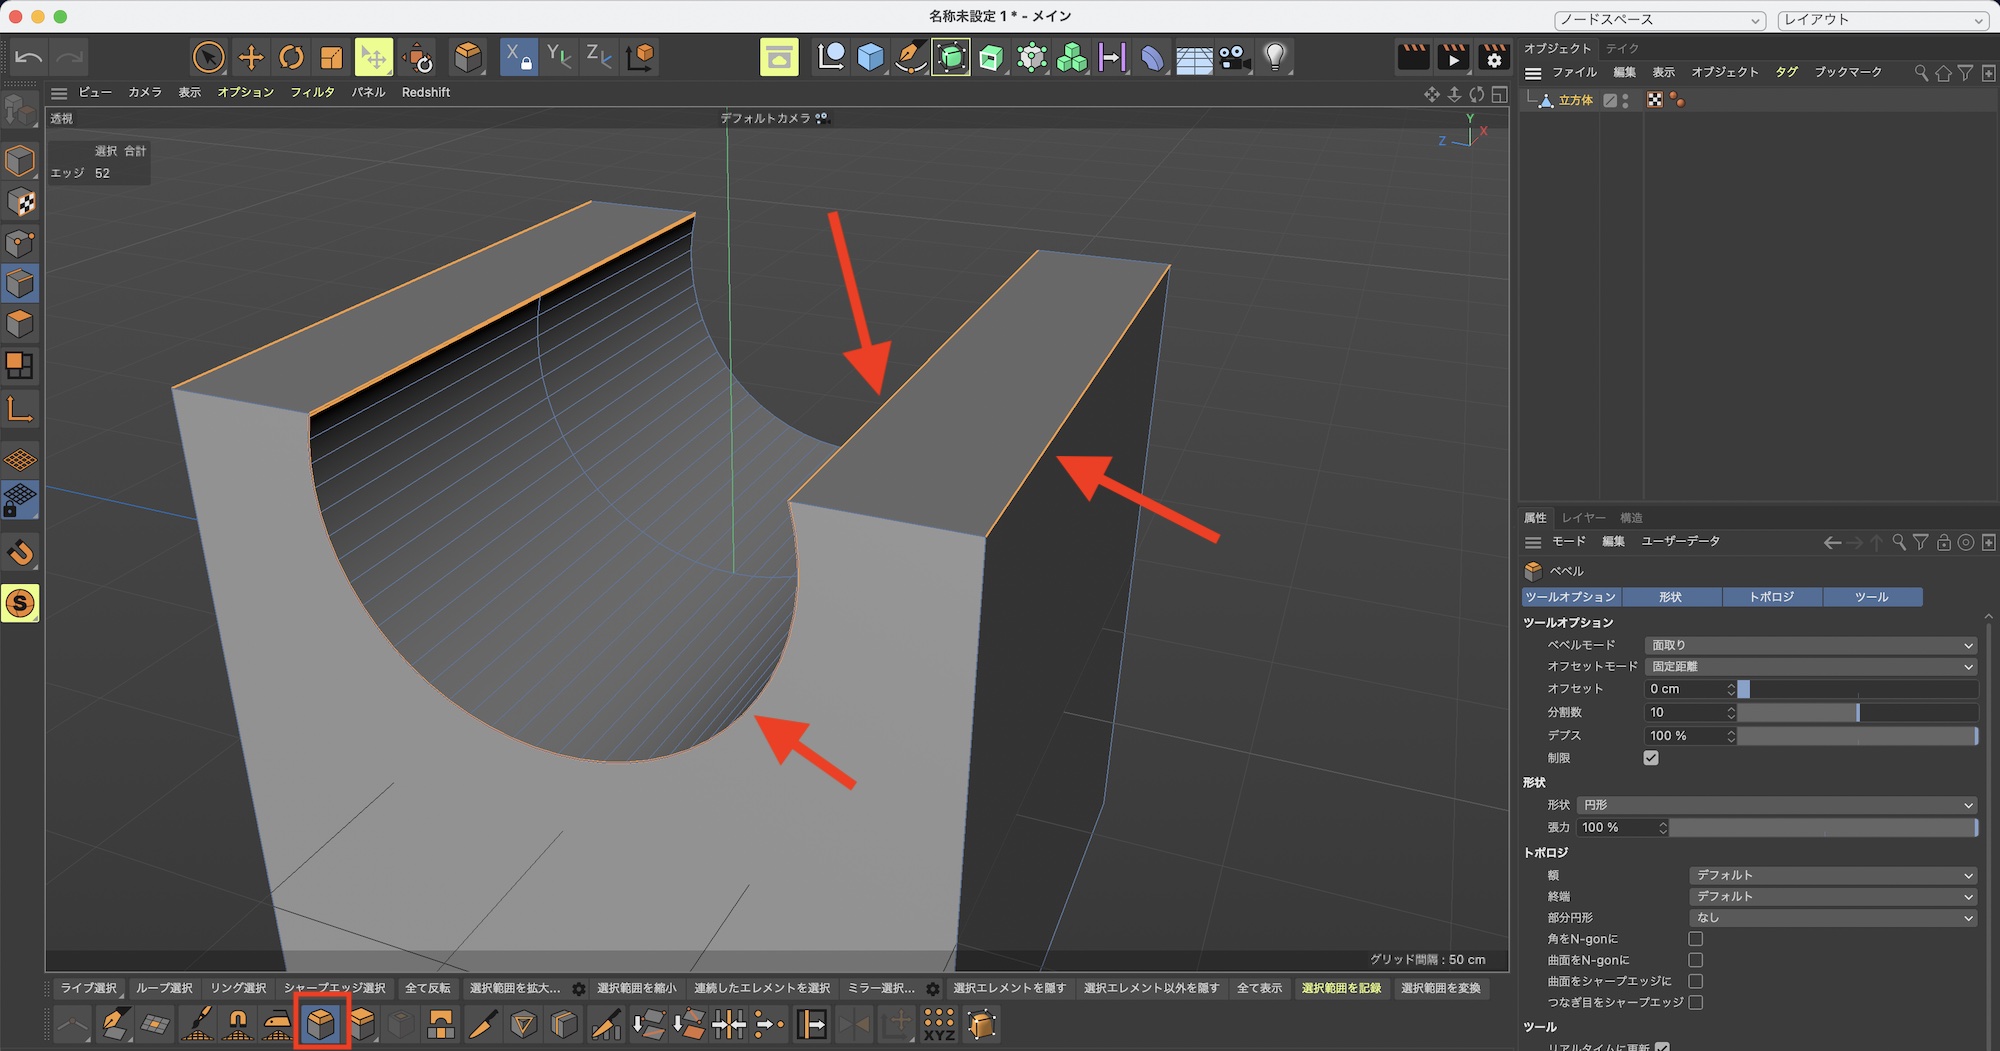Viewport: 2000px width, 1051px height.
Task: Open the viewport フィルタ menu
Action: tap(312, 92)
